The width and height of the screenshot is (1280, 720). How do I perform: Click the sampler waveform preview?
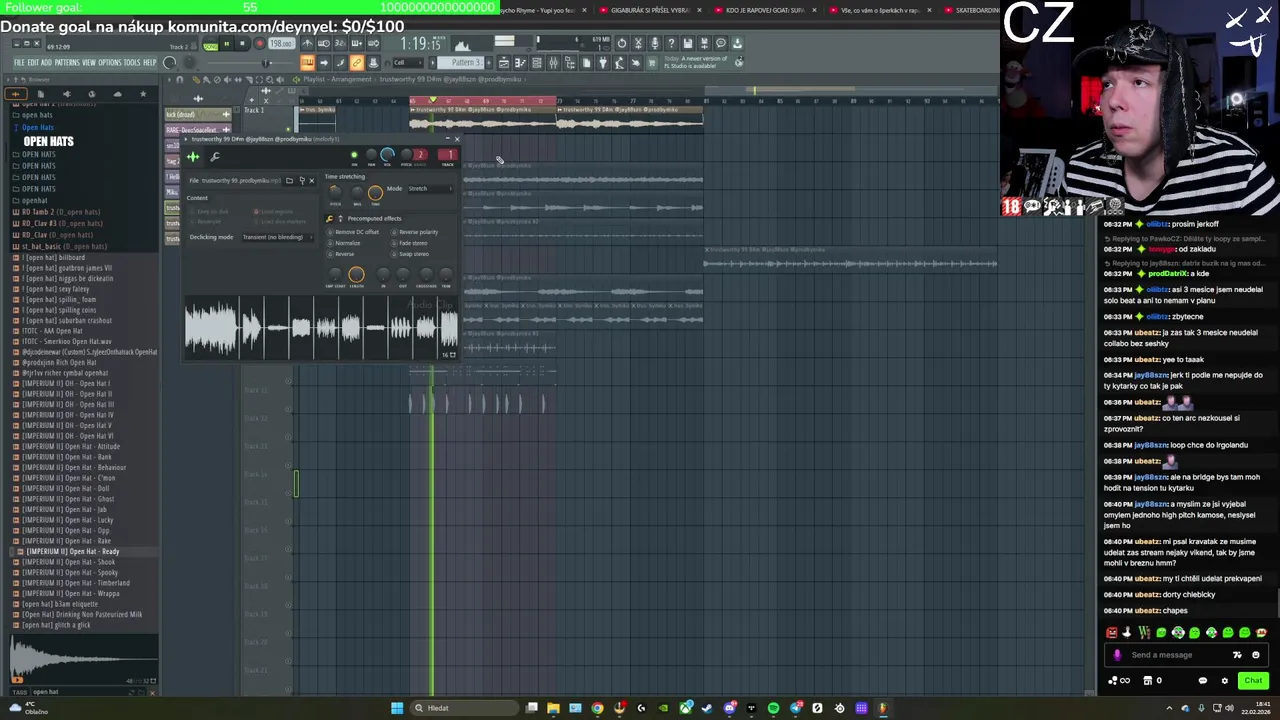(x=321, y=327)
